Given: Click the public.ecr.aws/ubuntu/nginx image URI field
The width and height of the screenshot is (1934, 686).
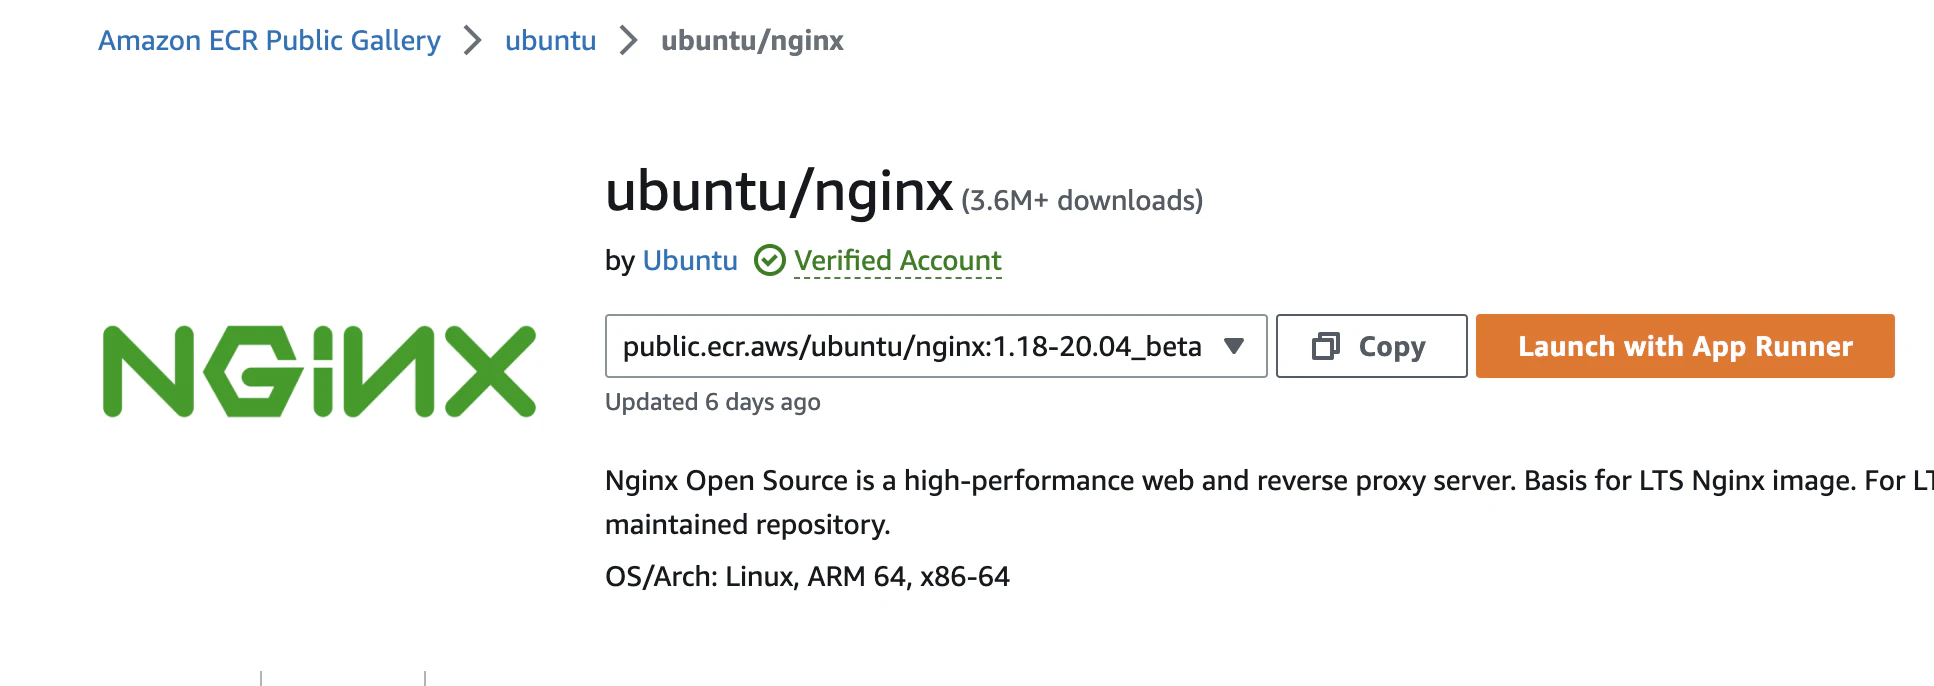Looking at the screenshot, I should pos(936,346).
